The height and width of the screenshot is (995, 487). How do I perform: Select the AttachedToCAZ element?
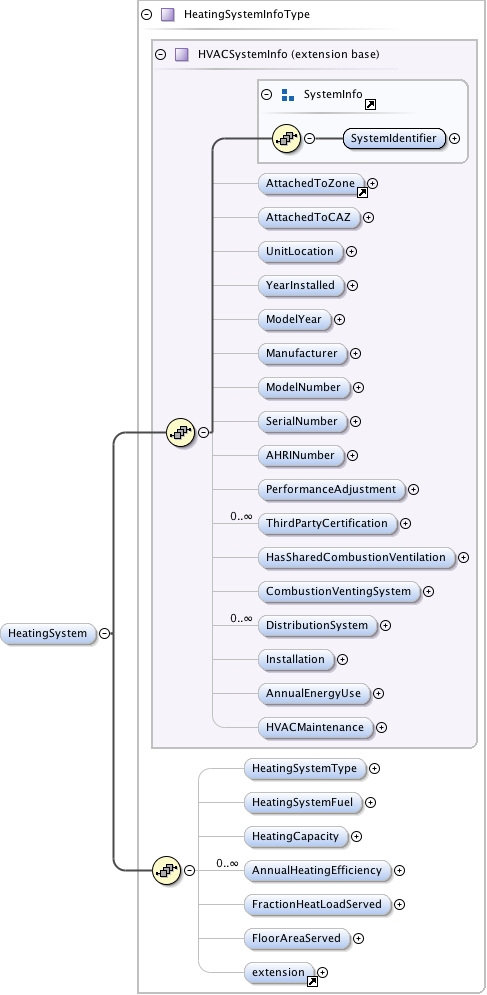click(x=309, y=217)
